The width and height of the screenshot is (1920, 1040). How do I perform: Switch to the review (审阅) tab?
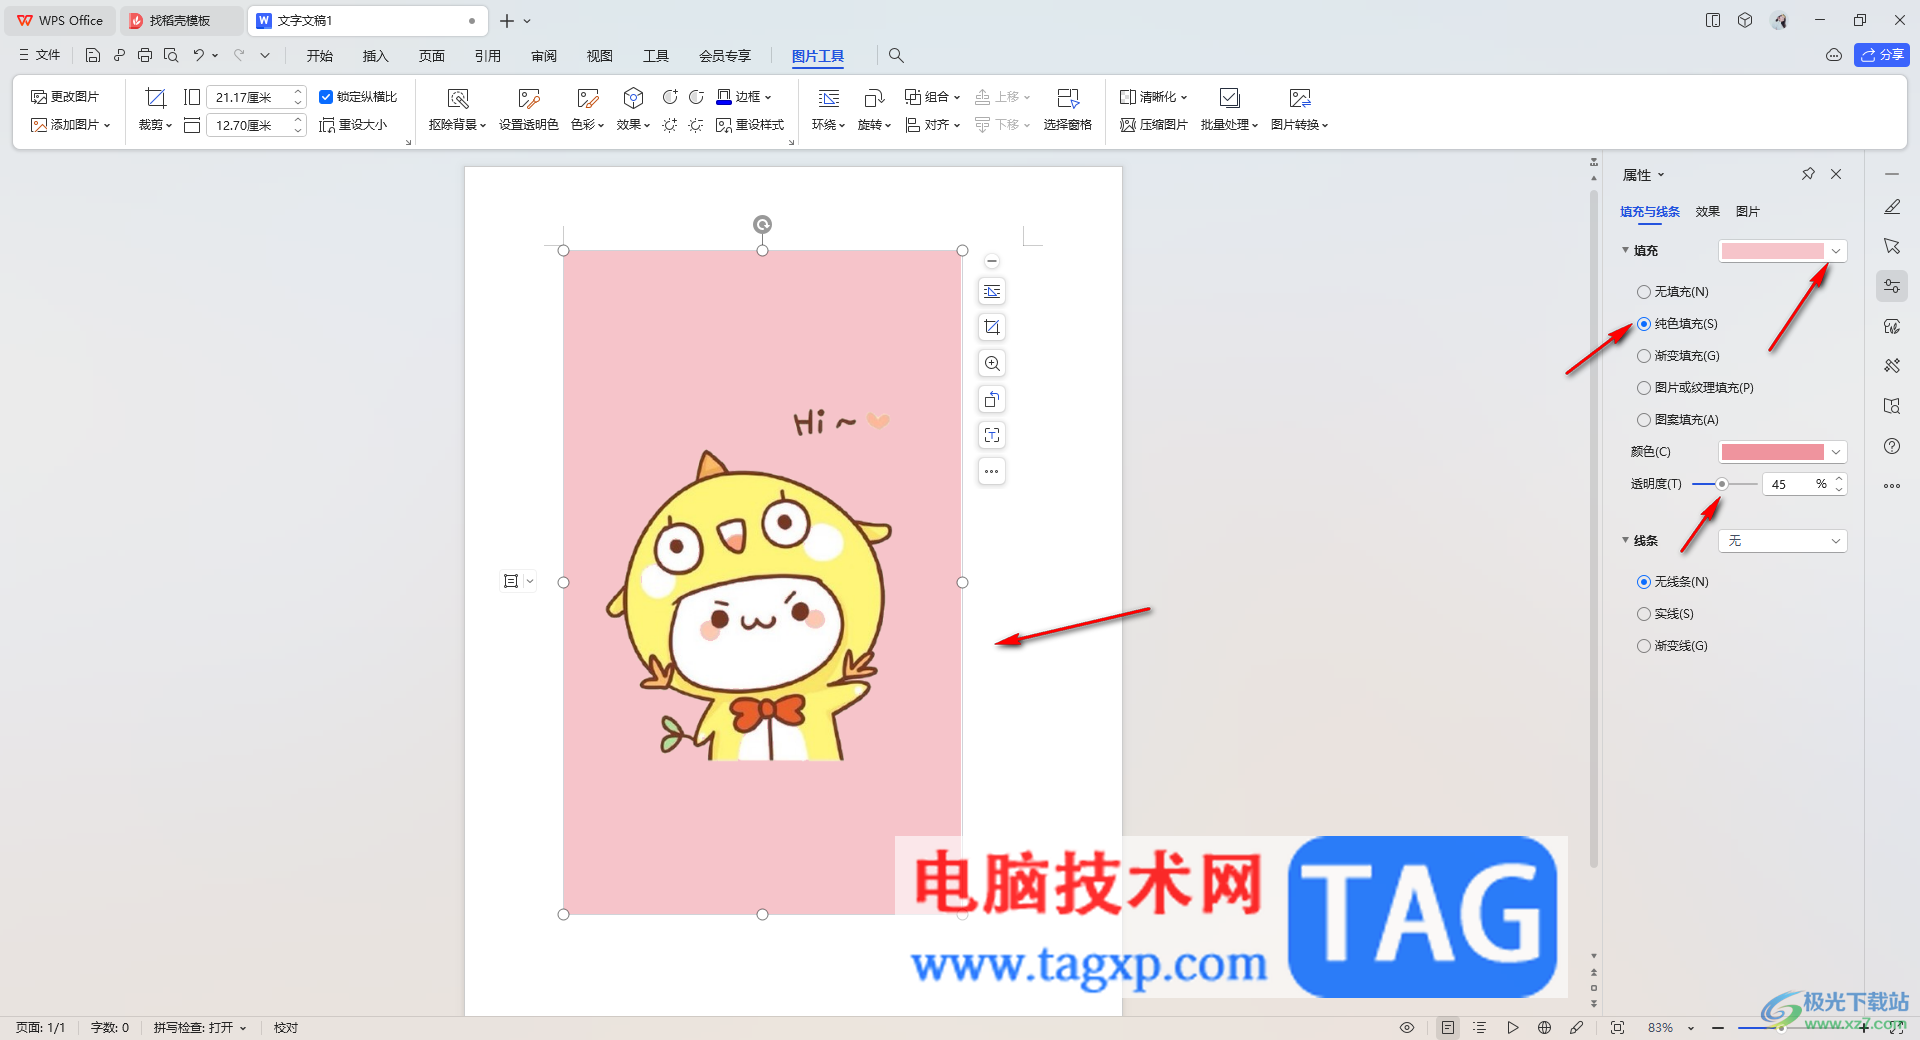tap(543, 56)
